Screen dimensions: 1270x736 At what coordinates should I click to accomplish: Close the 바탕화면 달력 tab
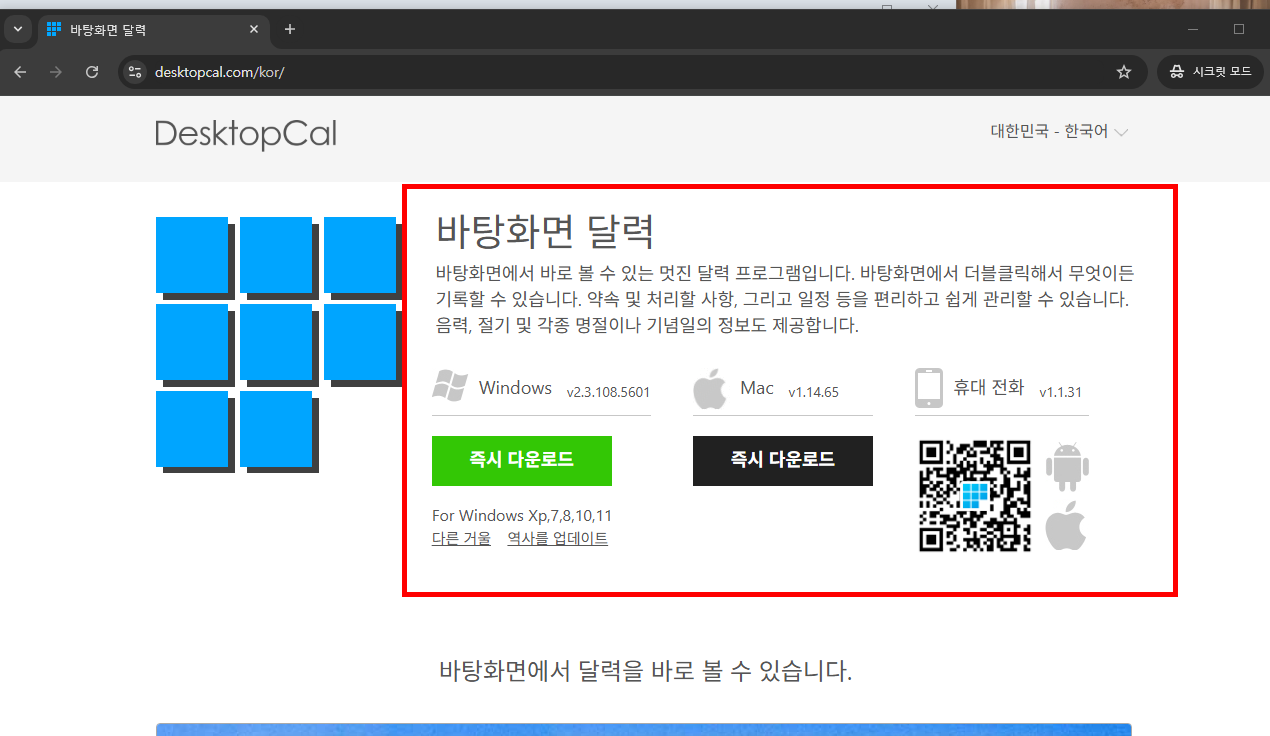pos(254,29)
